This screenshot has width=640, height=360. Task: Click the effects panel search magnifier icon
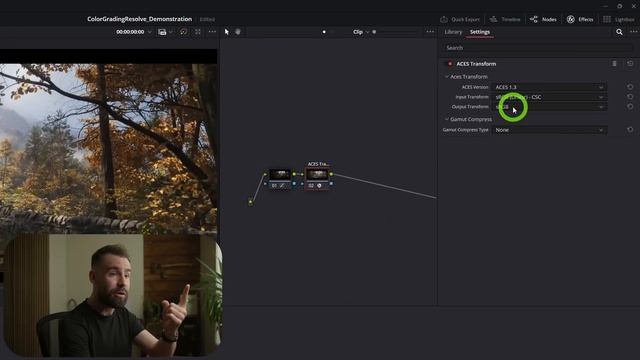coord(619,32)
